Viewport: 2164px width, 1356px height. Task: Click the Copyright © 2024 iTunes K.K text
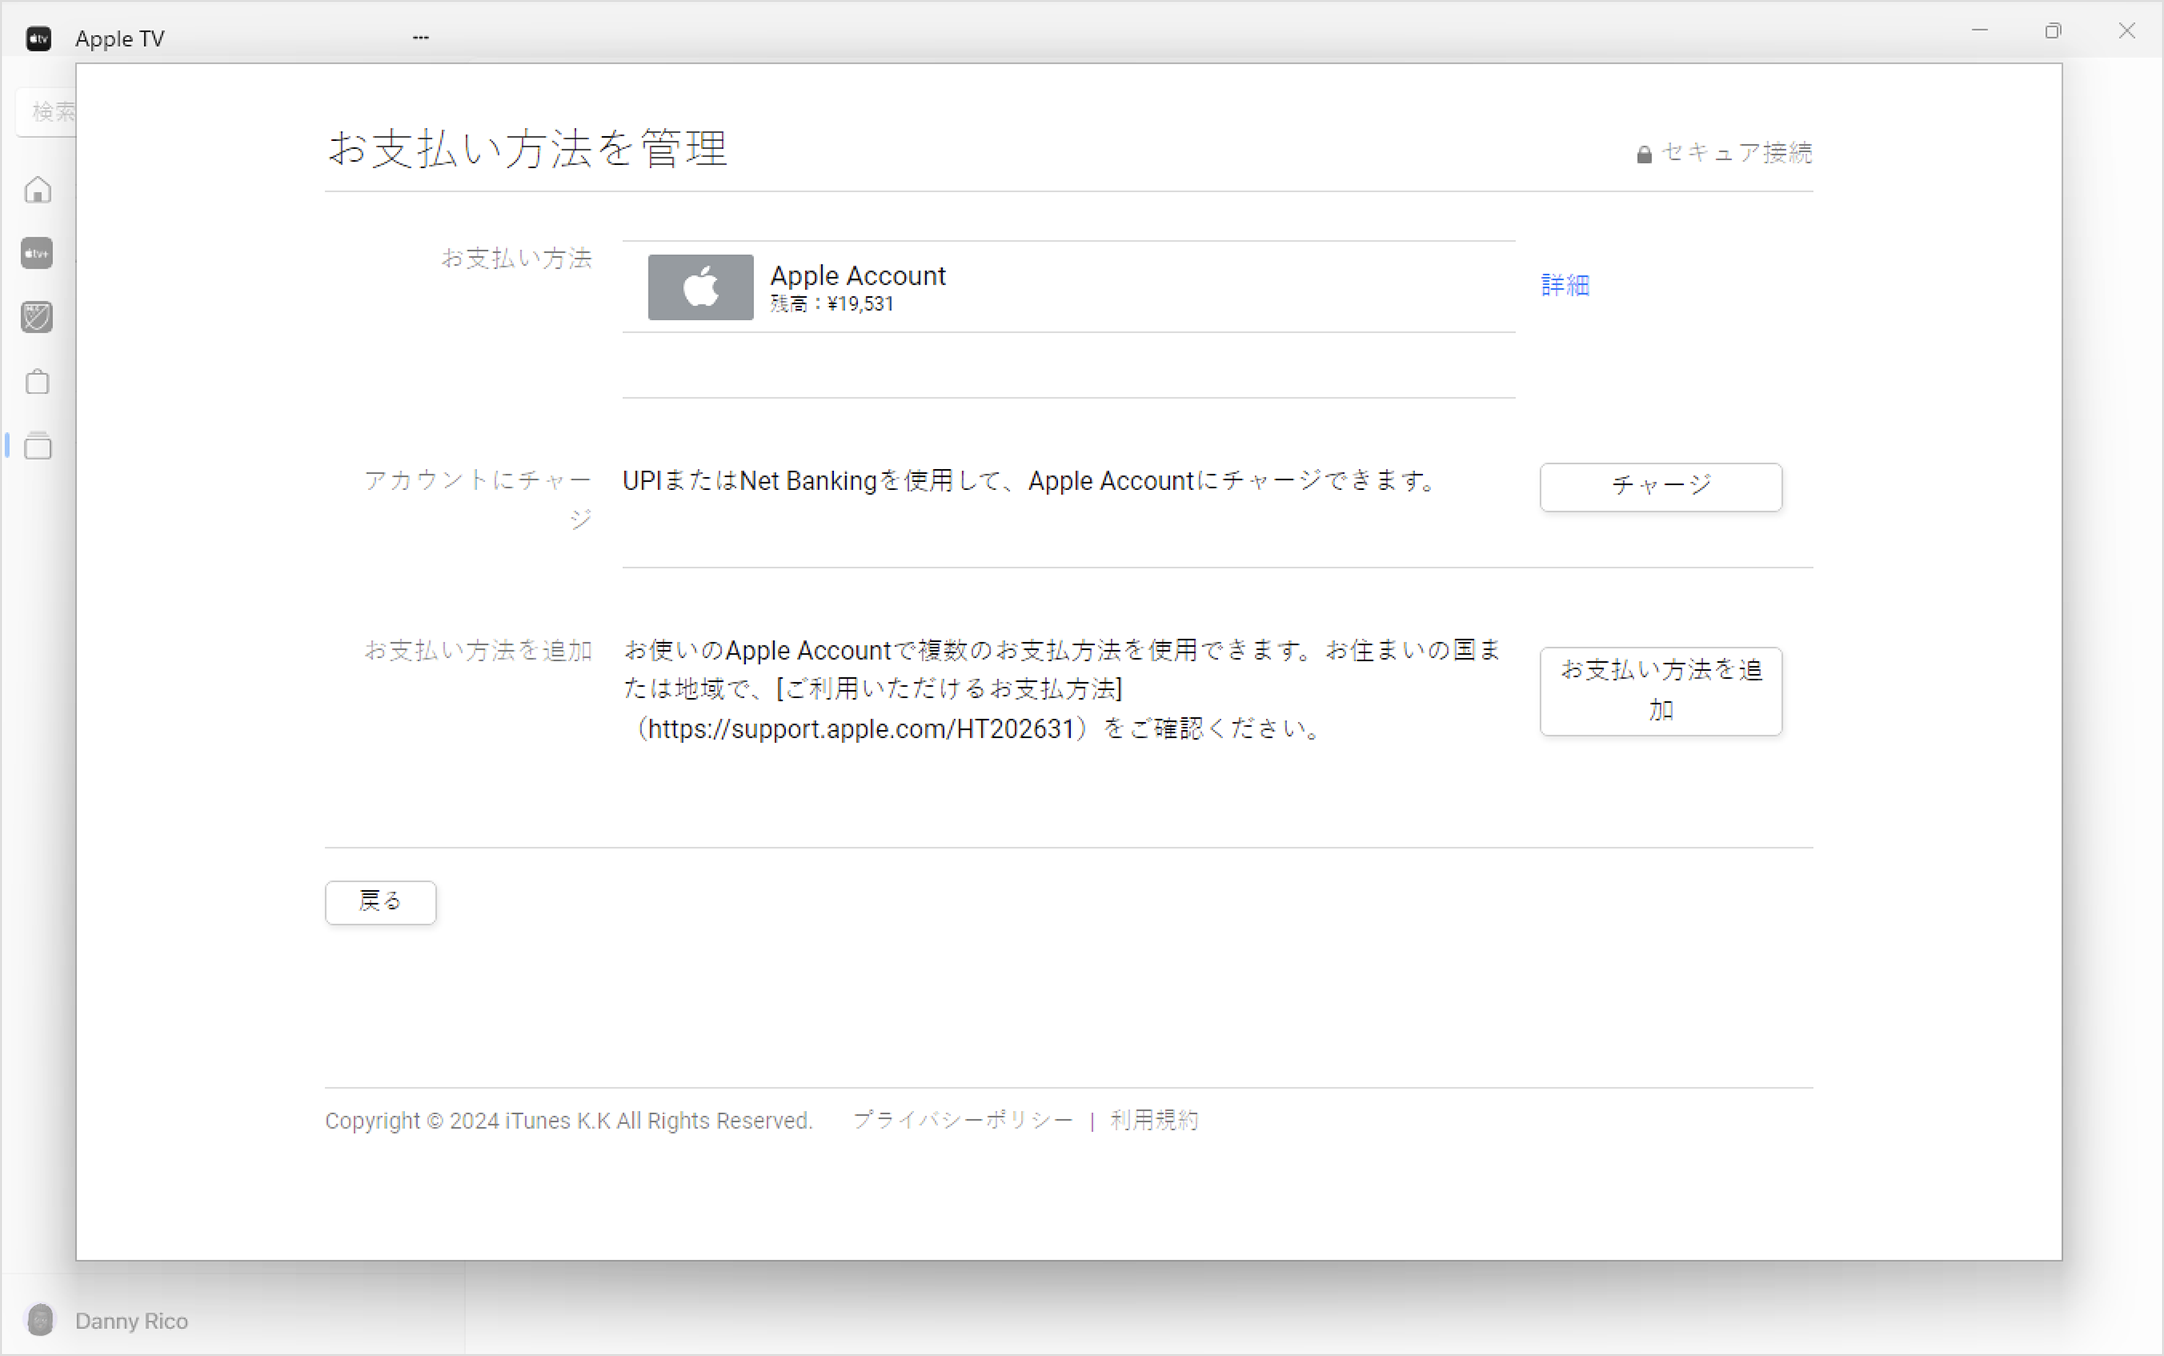tap(569, 1120)
